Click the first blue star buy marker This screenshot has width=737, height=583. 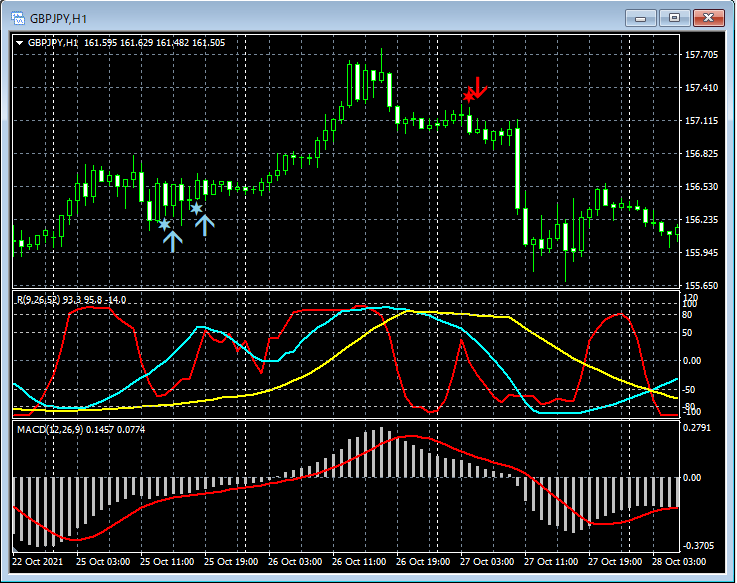pyautogui.click(x=164, y=224)
